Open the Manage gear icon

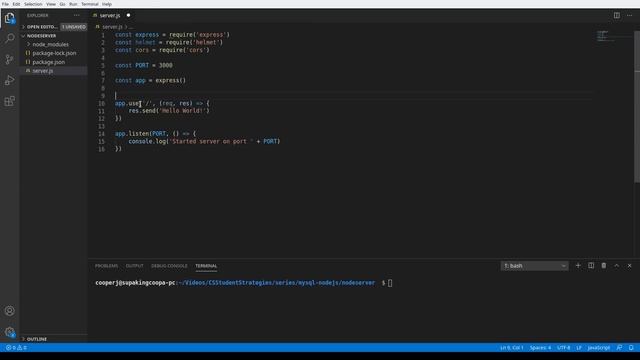tap(9, 332)
